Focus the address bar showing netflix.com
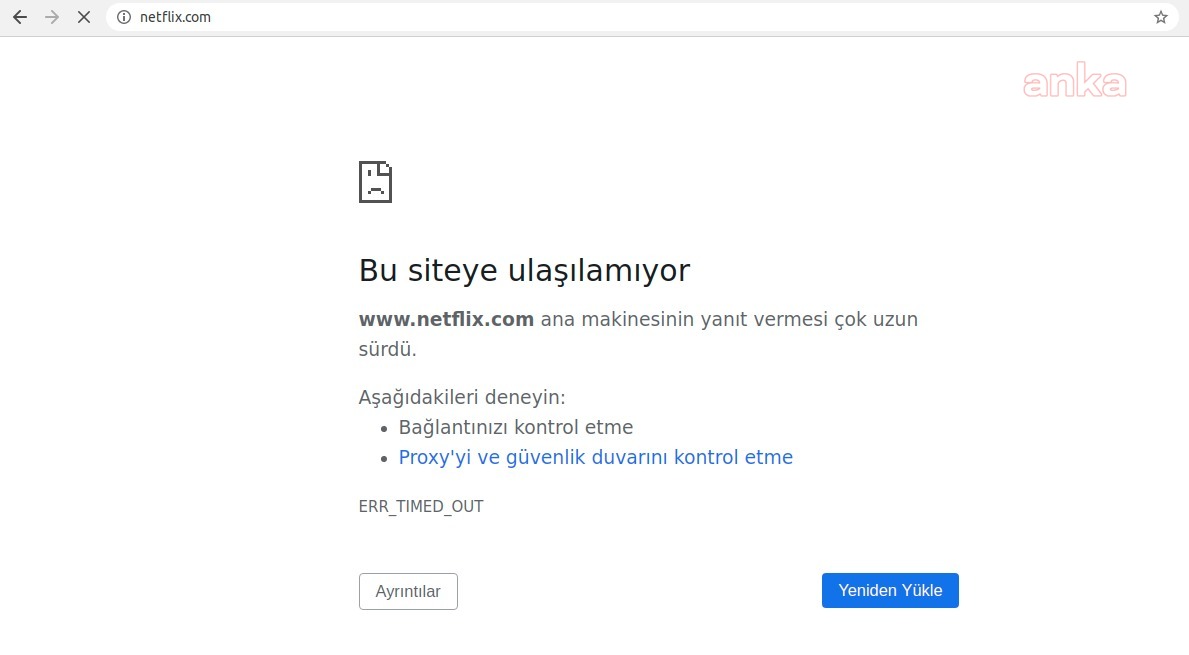Viewport: 1189px width, 655px height. pyautogui.click(x=600, y=17)
